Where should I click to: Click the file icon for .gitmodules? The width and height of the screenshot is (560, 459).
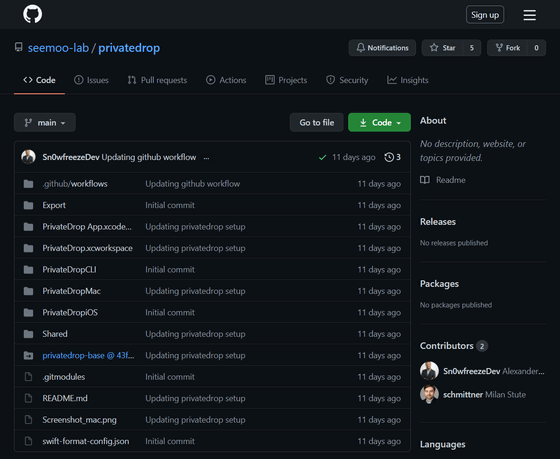click(x=28, y=377)
